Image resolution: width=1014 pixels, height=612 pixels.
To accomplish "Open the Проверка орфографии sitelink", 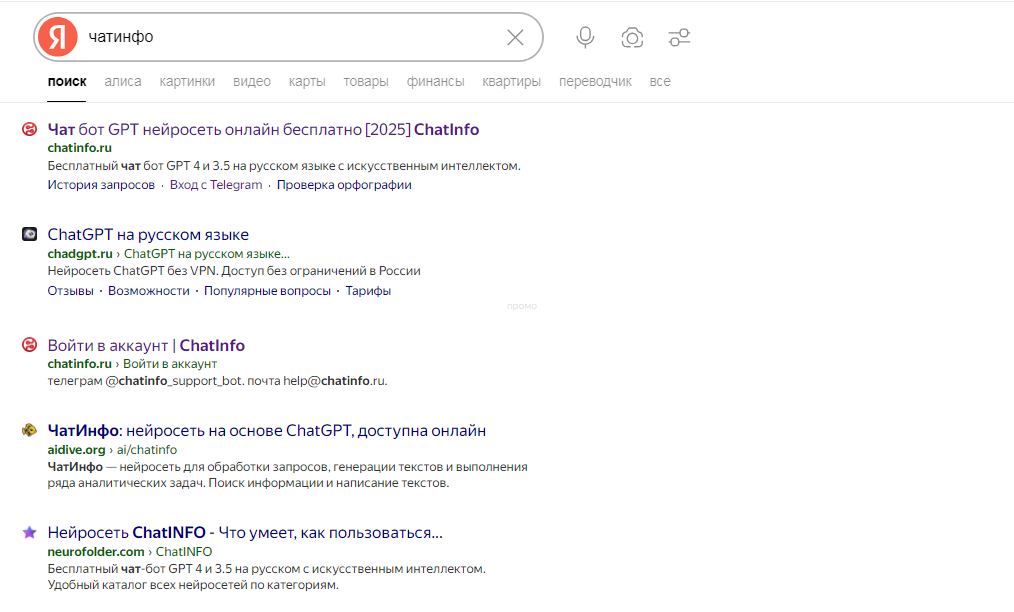I will [344, 185].
